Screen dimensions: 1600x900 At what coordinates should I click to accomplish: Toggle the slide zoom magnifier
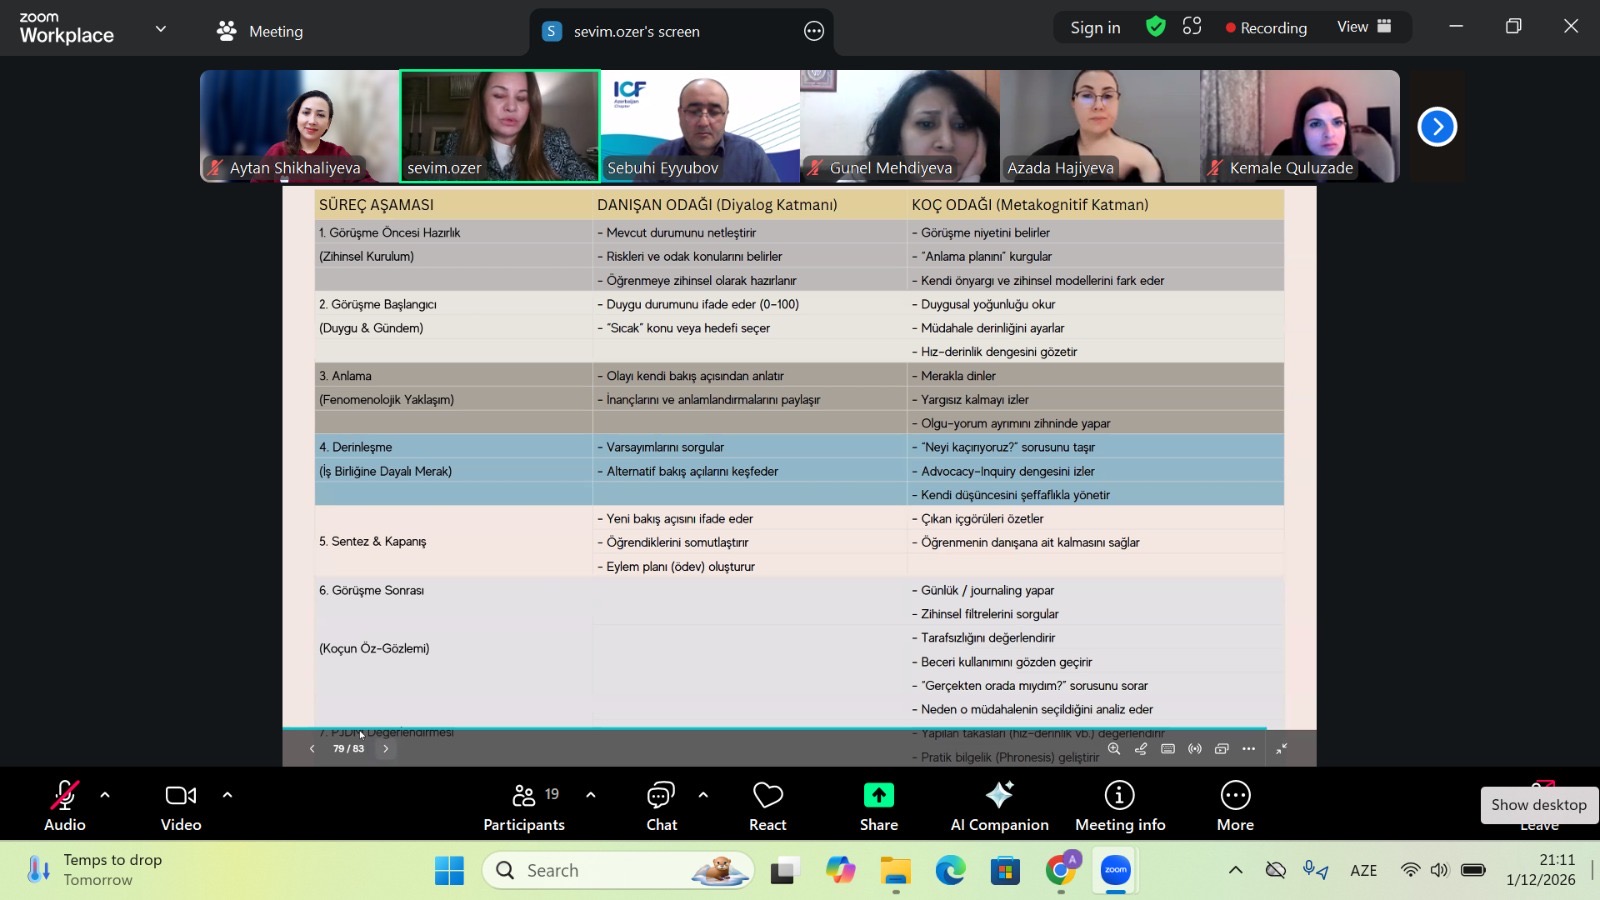1114,749
